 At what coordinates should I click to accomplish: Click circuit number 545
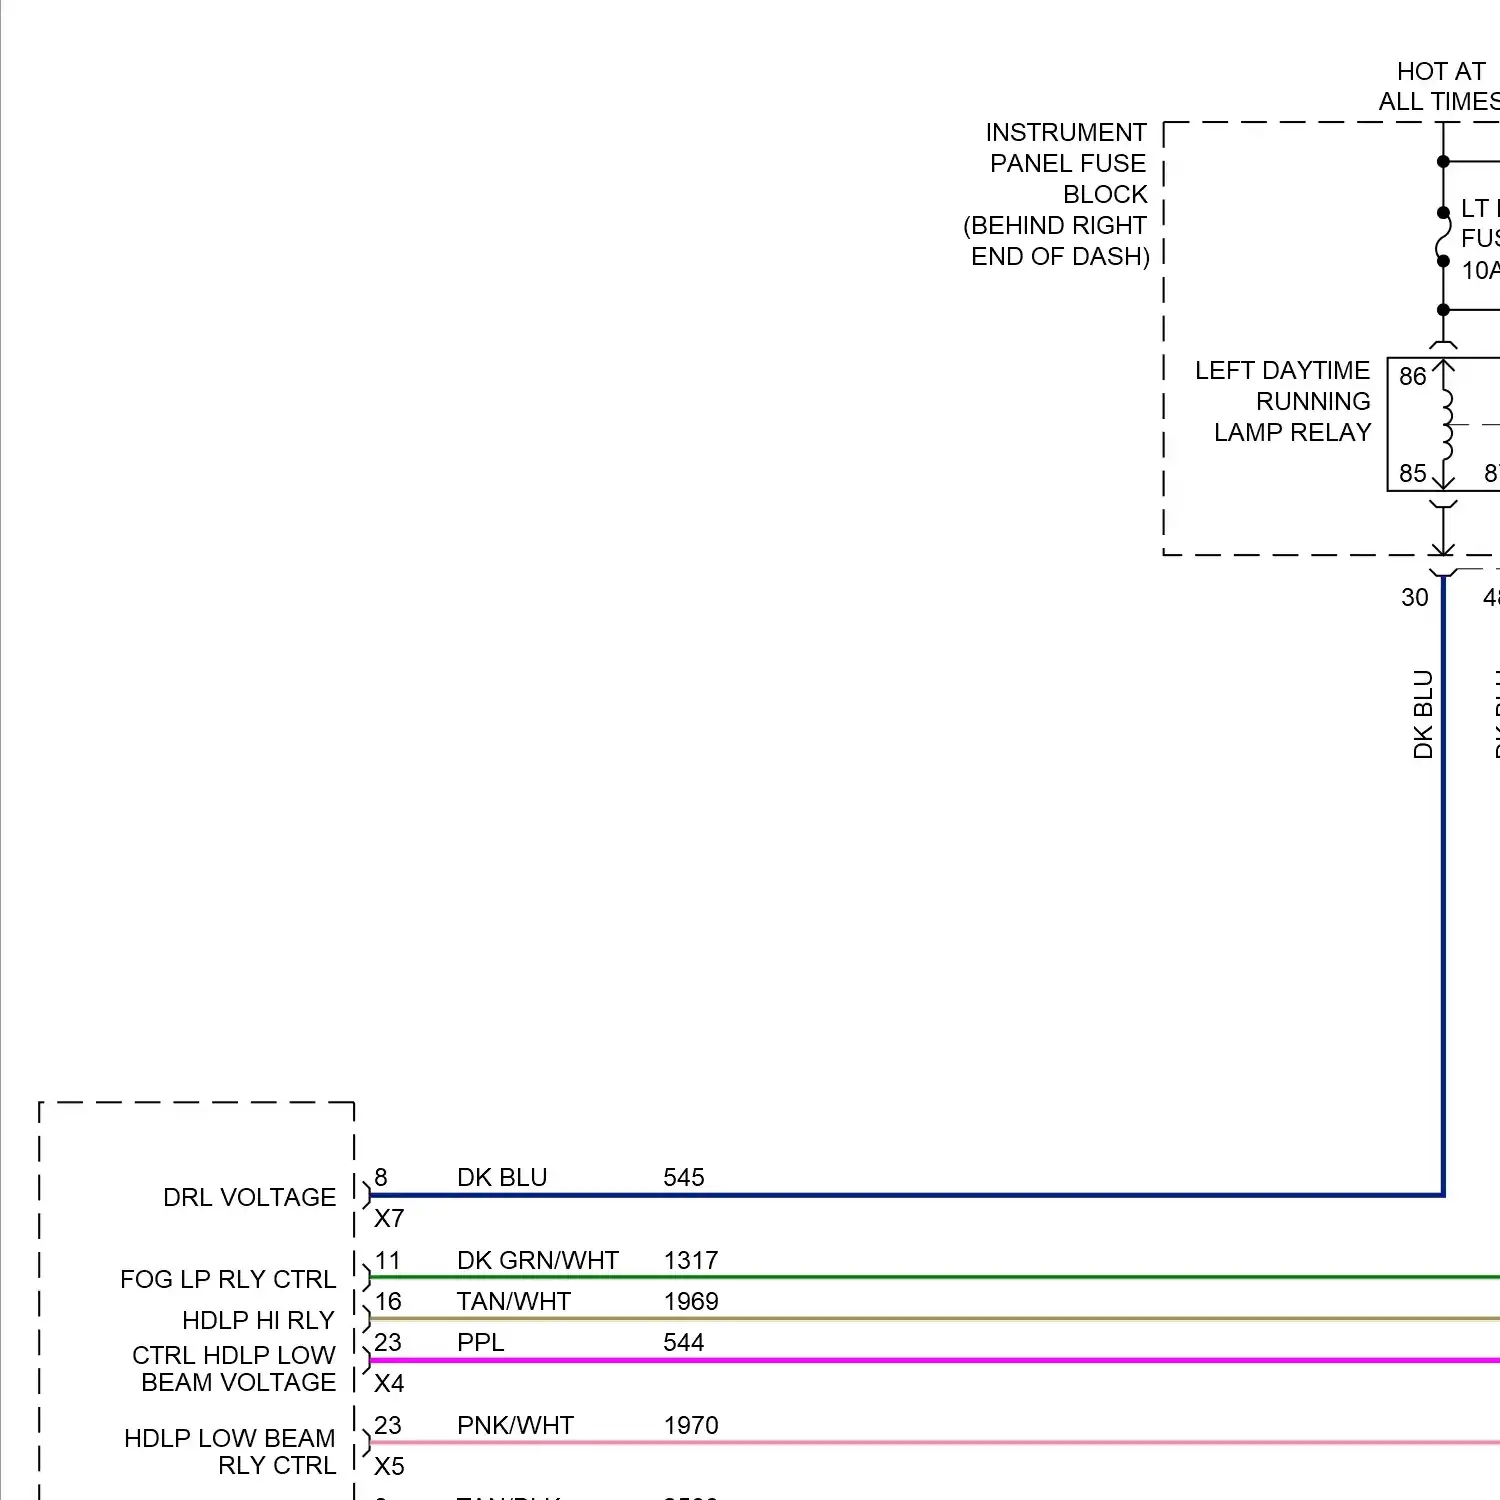click(x=684, y=1177)
